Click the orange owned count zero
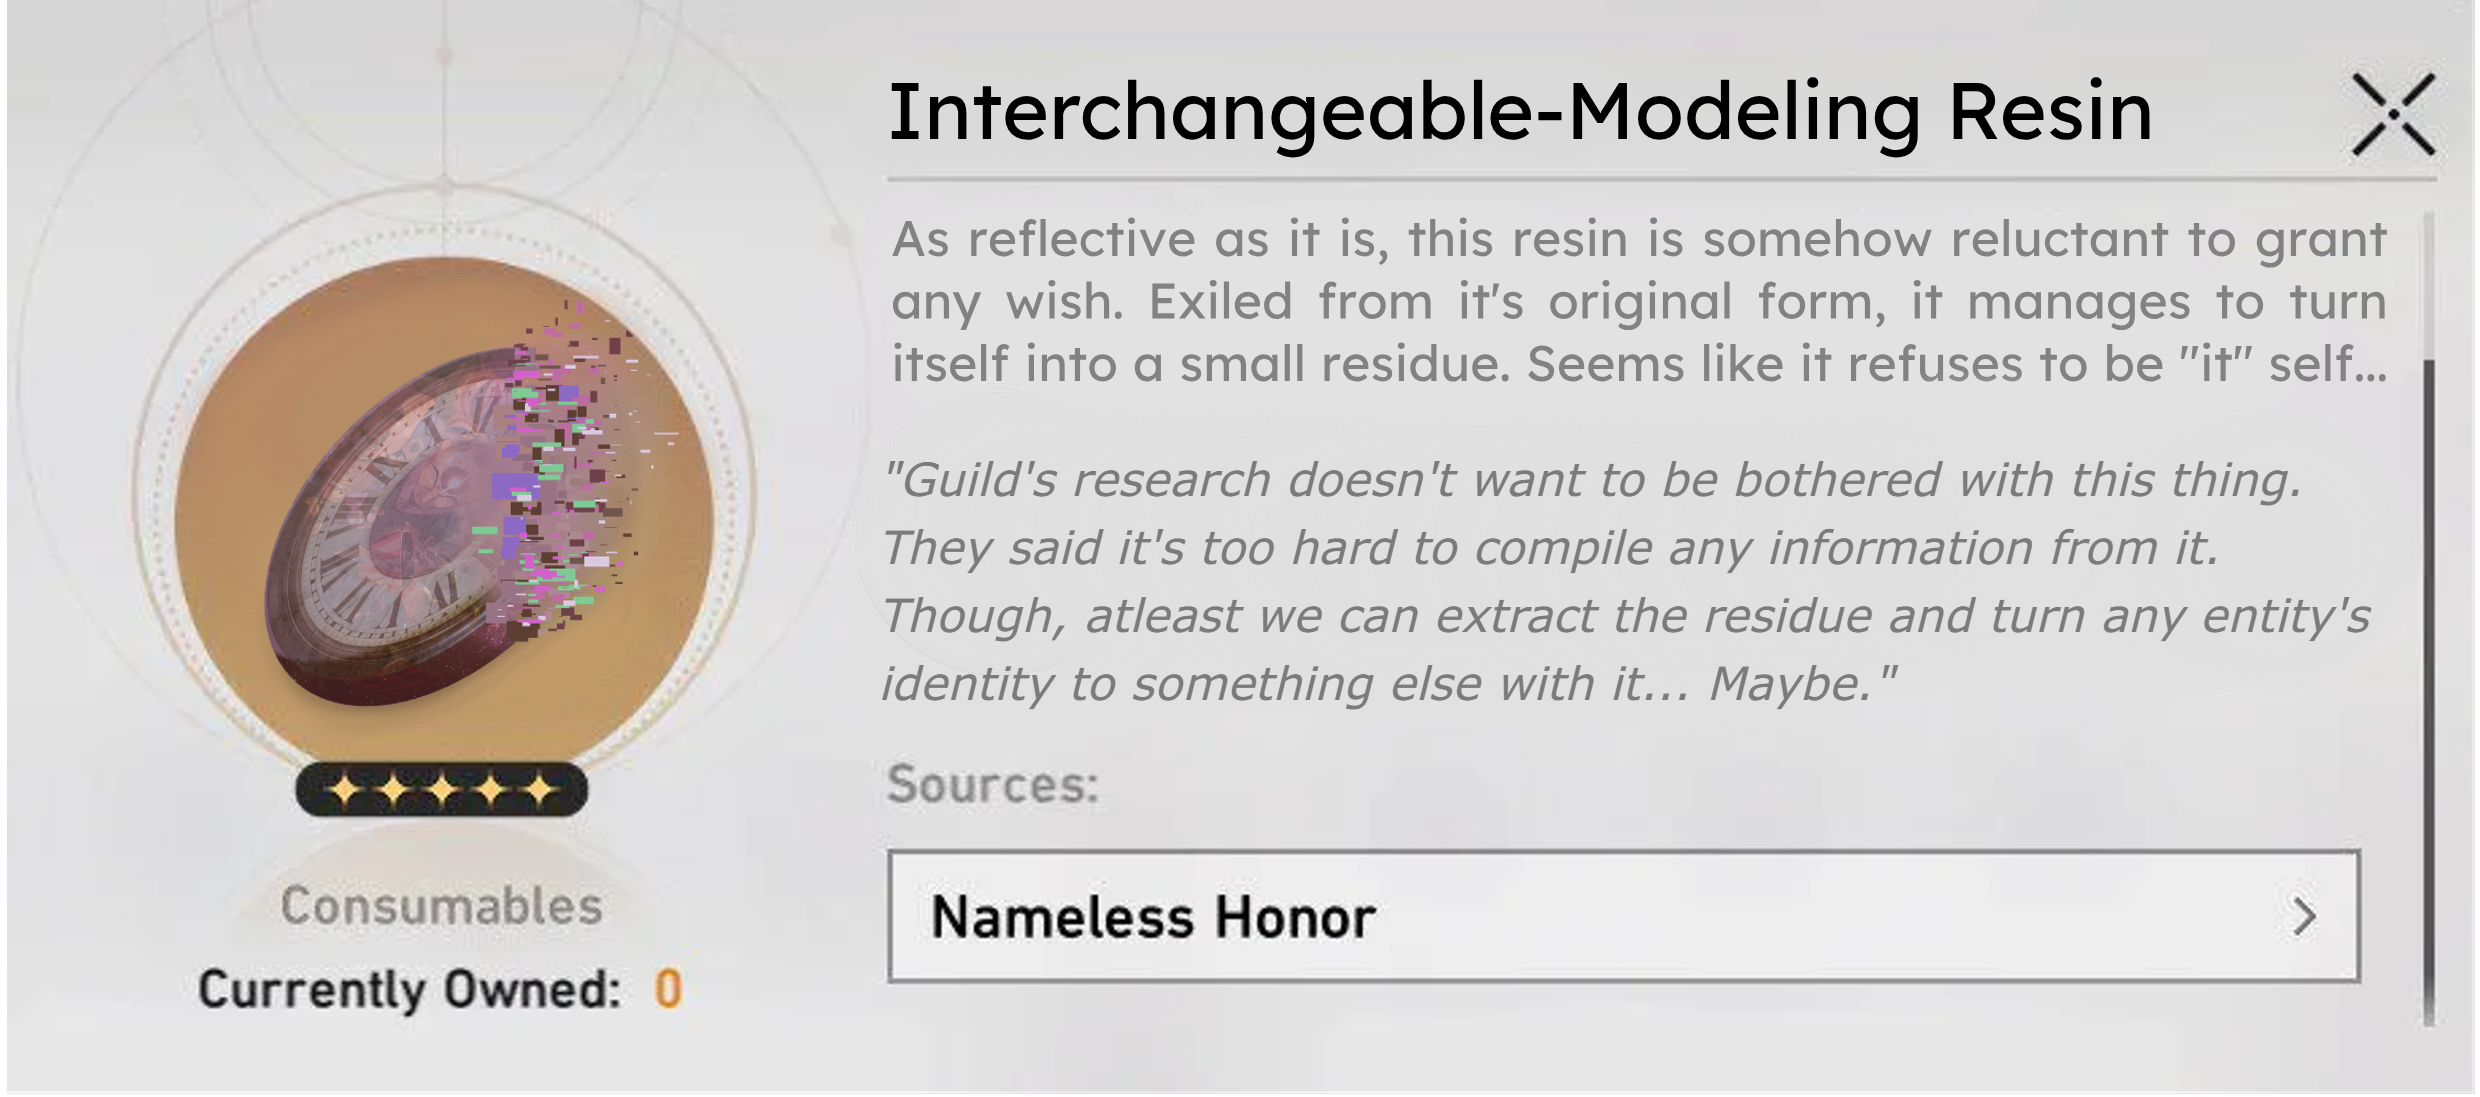 (x=667, y=990)
